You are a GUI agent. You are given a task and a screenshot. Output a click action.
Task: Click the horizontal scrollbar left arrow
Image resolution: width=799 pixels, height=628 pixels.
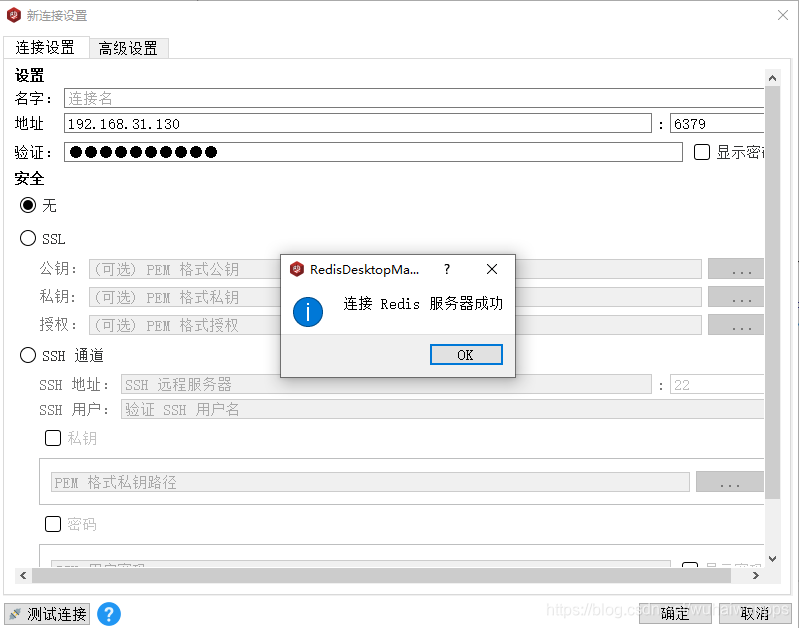point(23,575)
